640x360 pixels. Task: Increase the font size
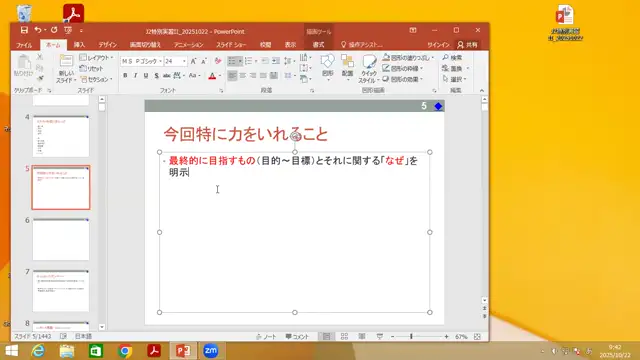(x=193, y=61)
